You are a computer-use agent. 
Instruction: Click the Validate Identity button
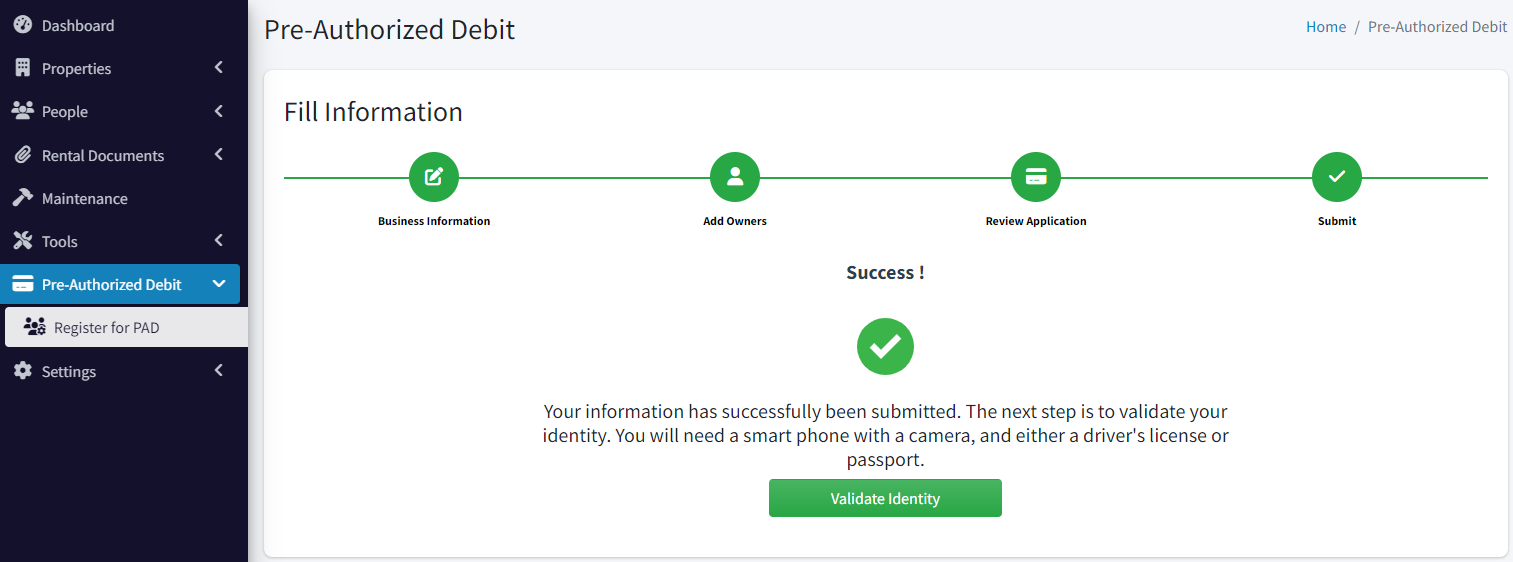[885, 498]
